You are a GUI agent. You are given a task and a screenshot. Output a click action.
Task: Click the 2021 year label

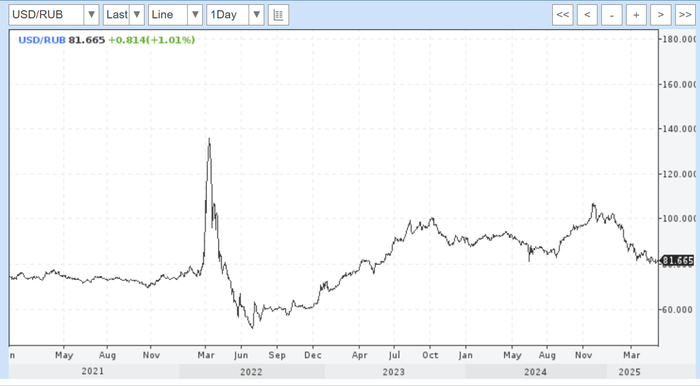[x=93, y=371]
